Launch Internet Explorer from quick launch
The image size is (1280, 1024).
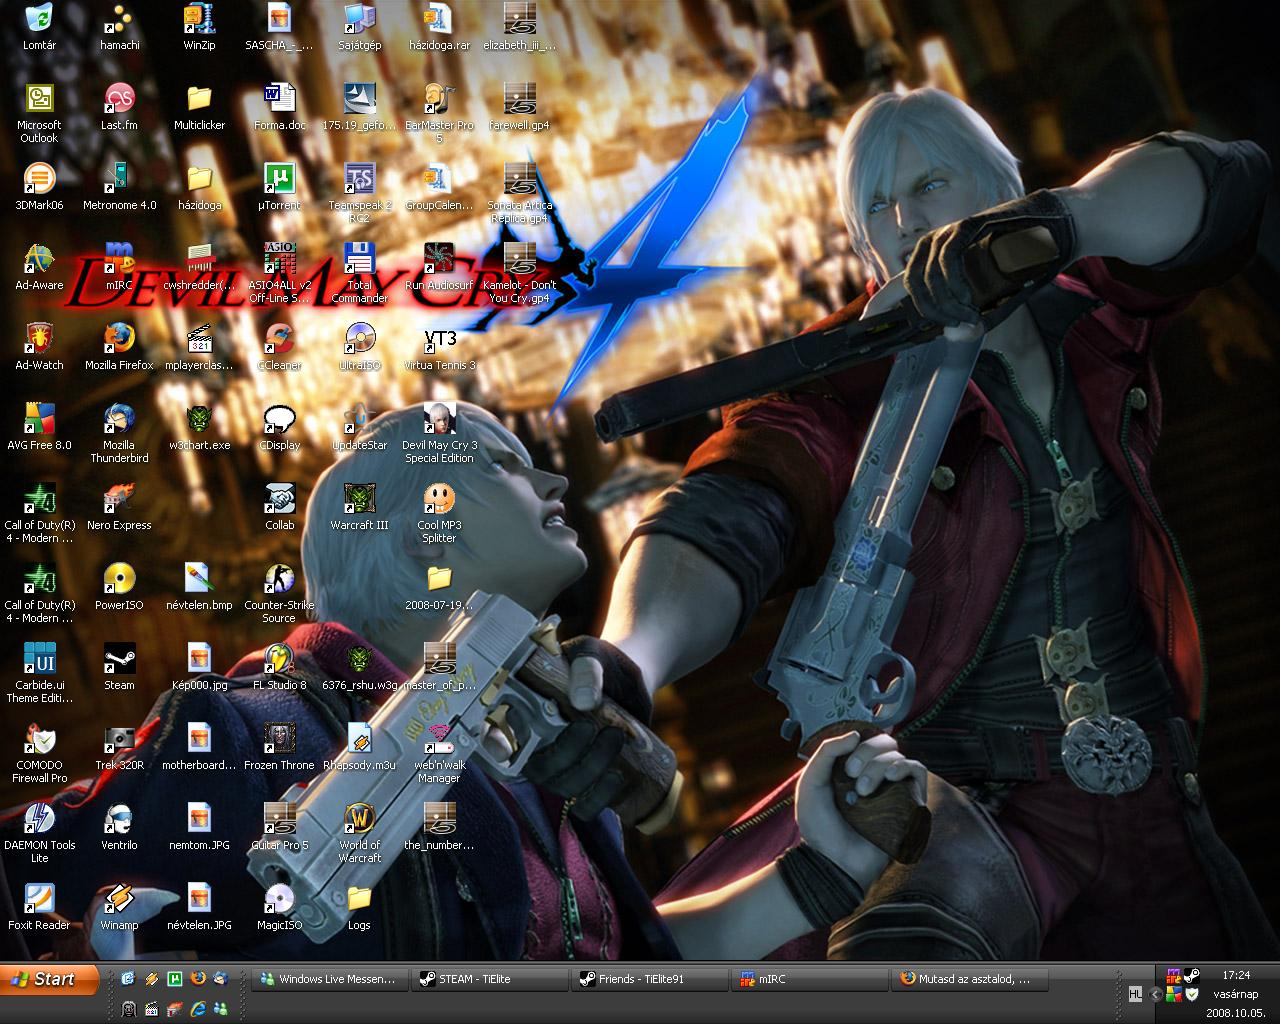198,1008
